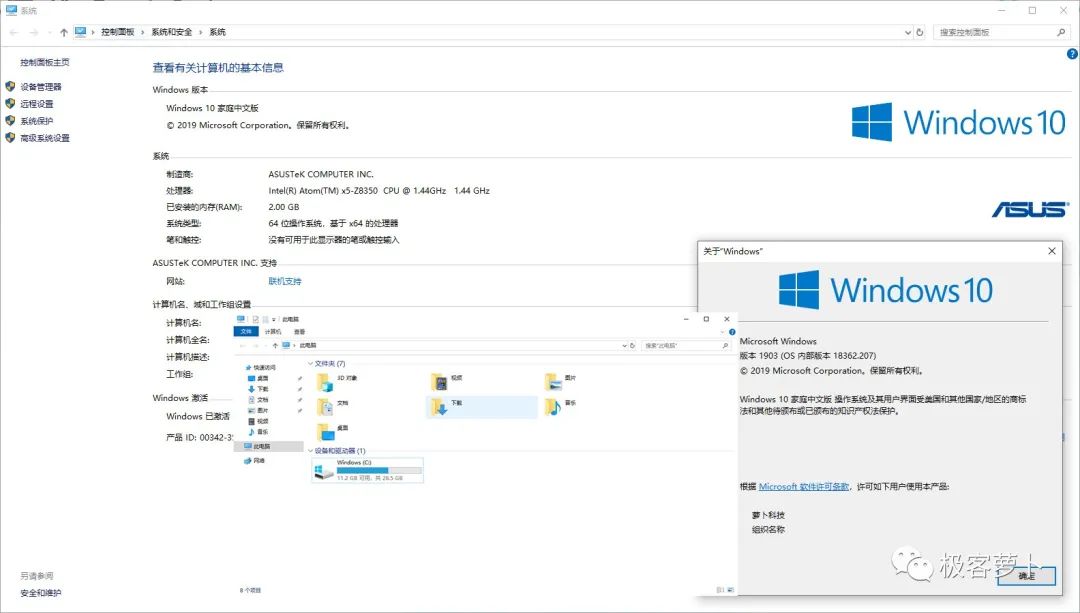
Task: Open the File Explorer address bar dropdown
Action: pos(625,346)
